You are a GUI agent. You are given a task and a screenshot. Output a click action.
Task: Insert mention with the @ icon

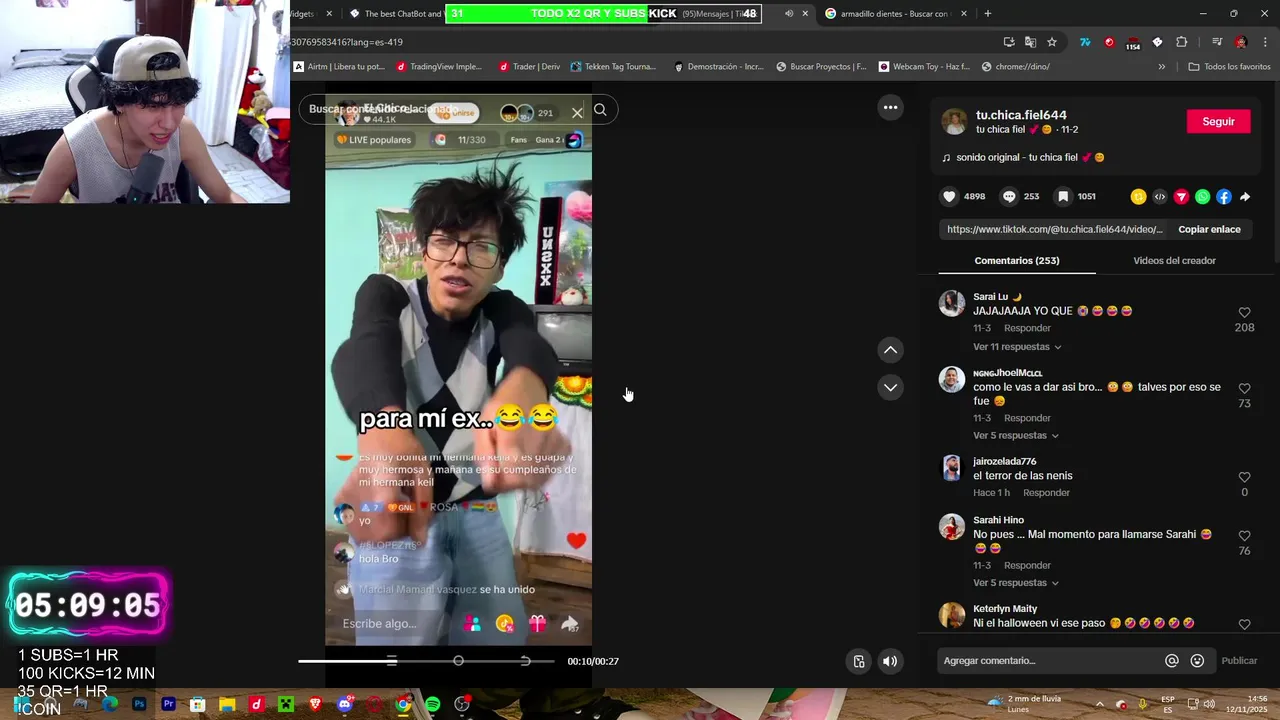[x=1172, y=661]
